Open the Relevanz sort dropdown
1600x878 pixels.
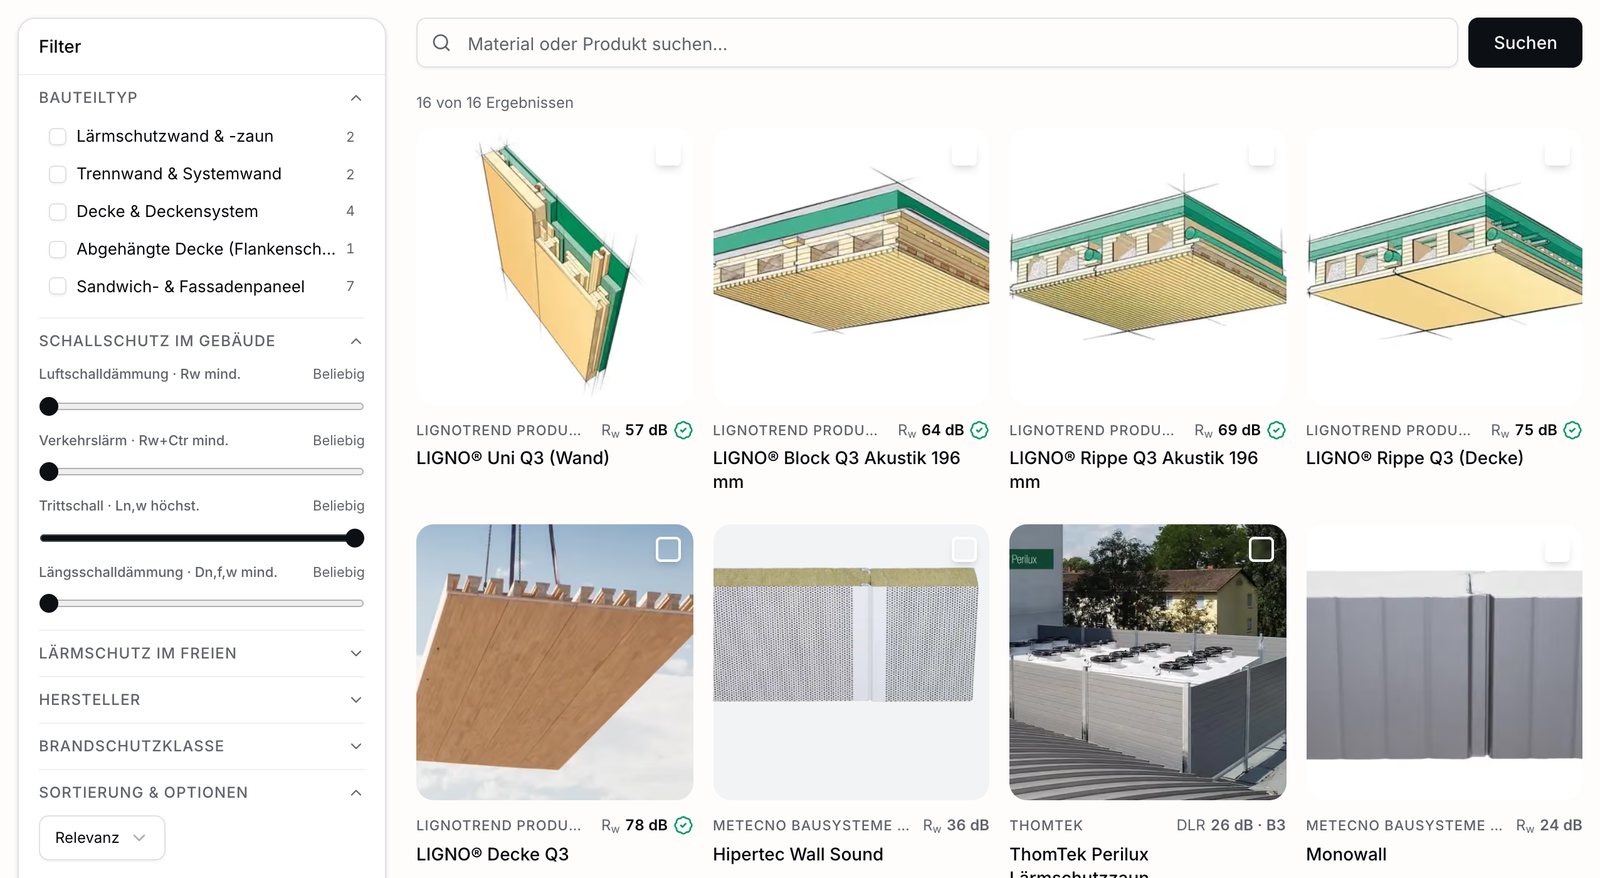tap(102, 838)
